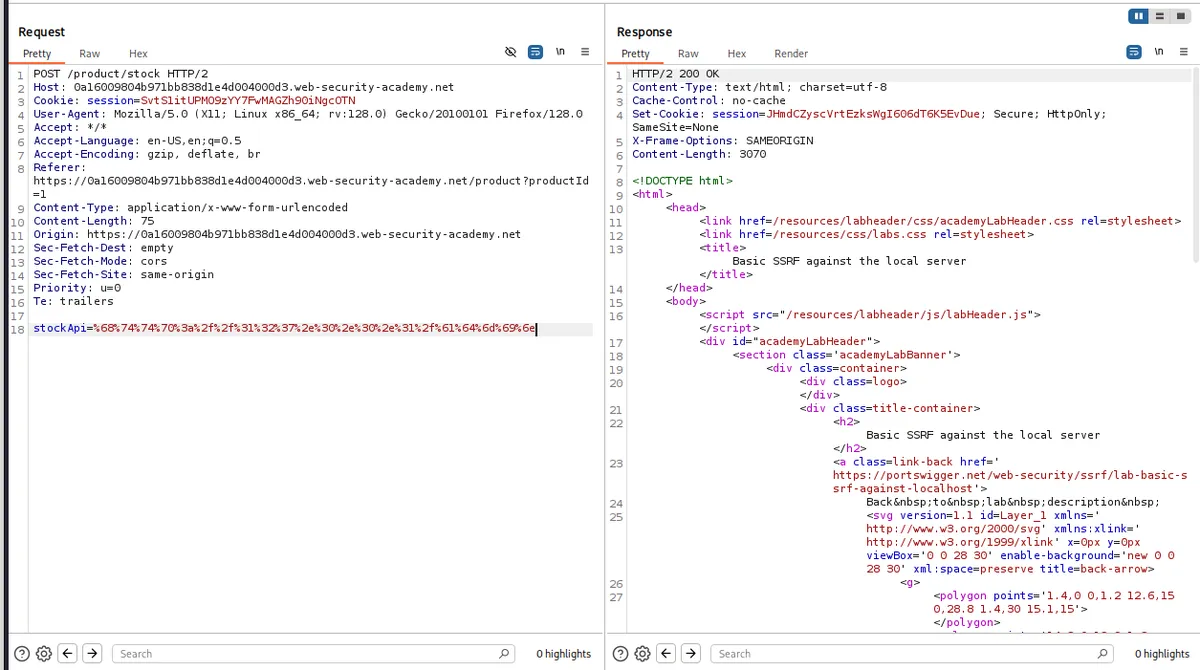Open the Response viewer hamburger menu

point(1184,52)
